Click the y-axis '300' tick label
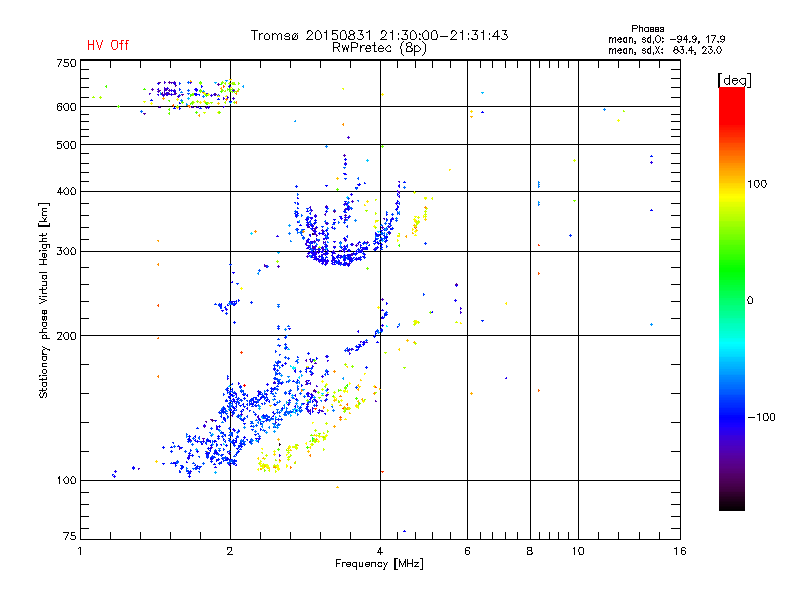This screenshot has height=600, width=800. click(x=66, y=252)
